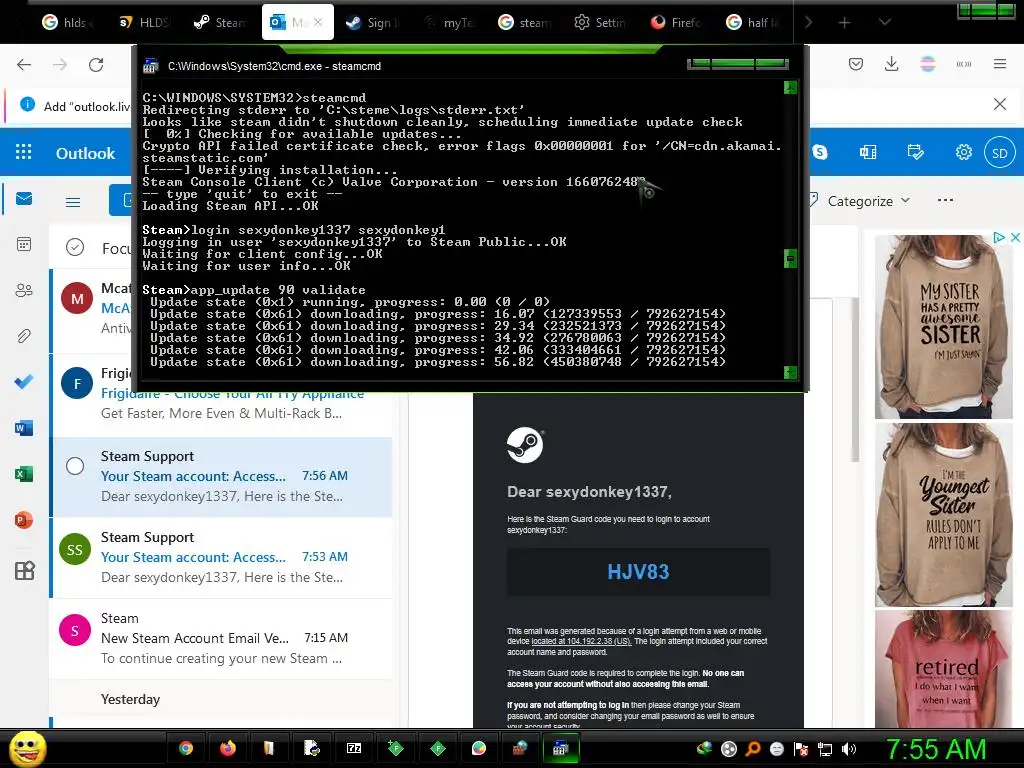
Task: Open People in the Outlook sidebar
Action: (x=24, y=290)
